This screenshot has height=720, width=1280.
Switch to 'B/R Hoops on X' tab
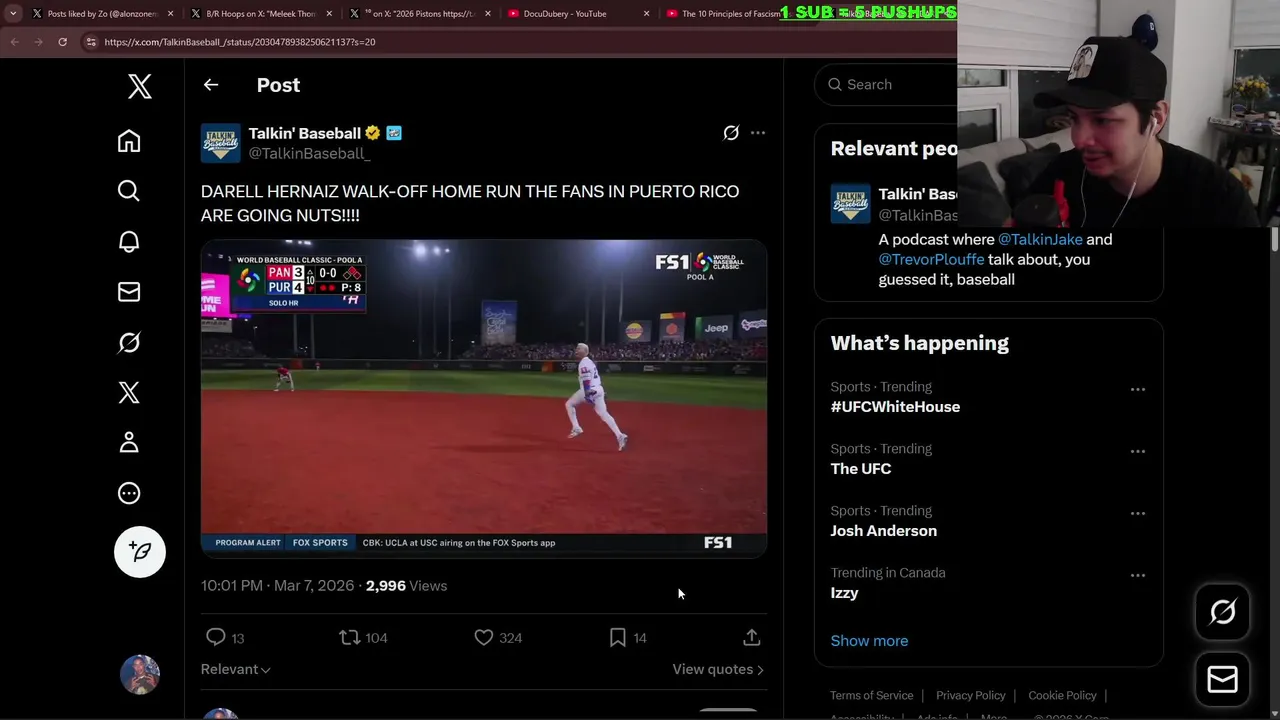click(260, 14)
